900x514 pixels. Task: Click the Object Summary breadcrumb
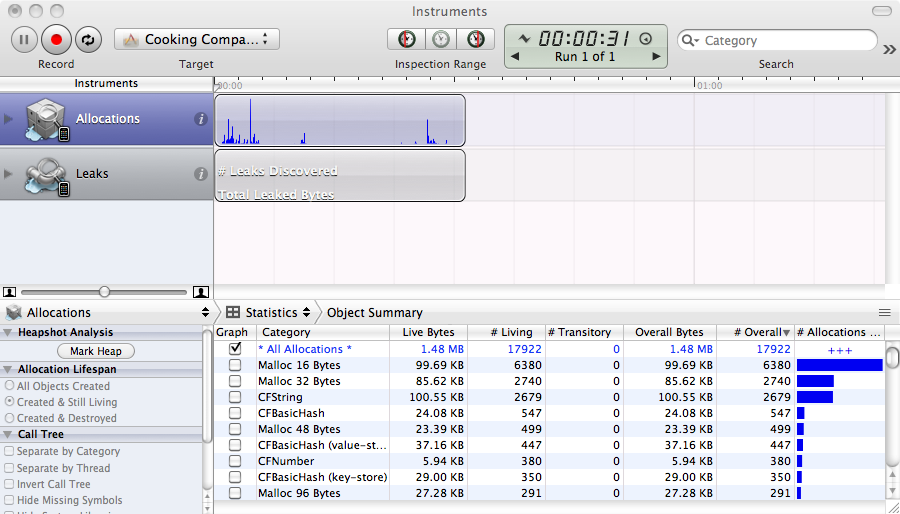click(x=375, y=313)
